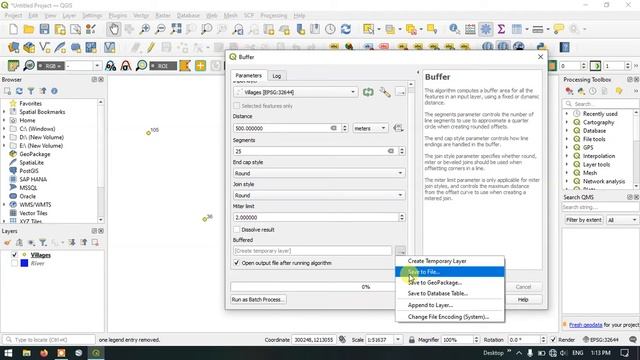Clear the Segments value field
The image size is (640, 360).
click(391, 151)
